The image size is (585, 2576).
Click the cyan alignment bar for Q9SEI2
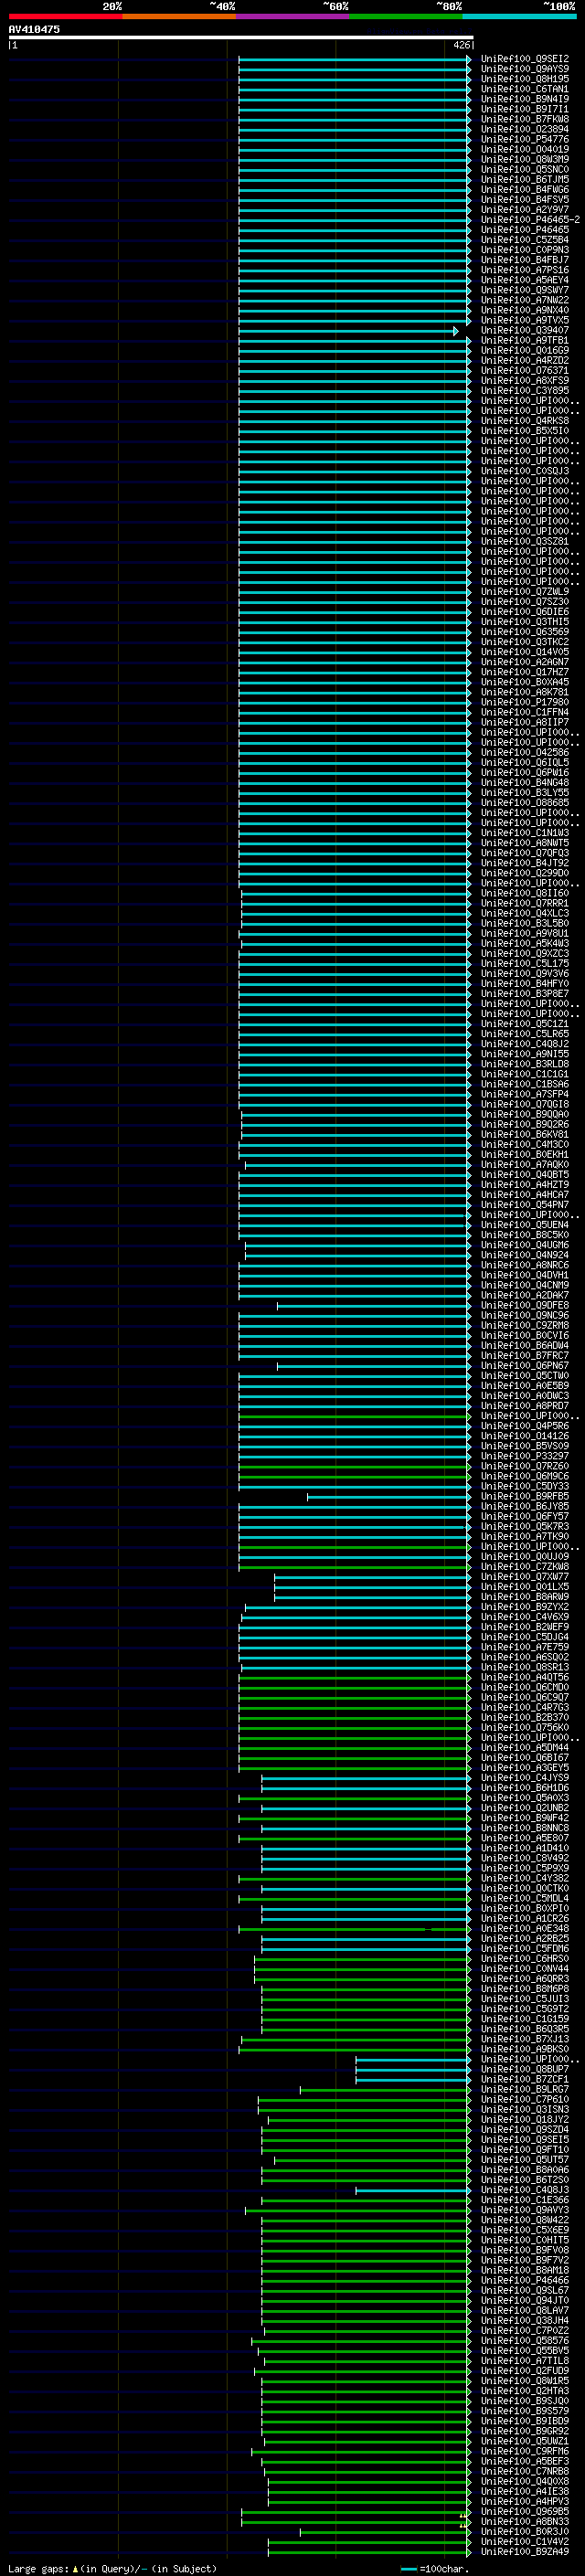[x=353, y=59]
